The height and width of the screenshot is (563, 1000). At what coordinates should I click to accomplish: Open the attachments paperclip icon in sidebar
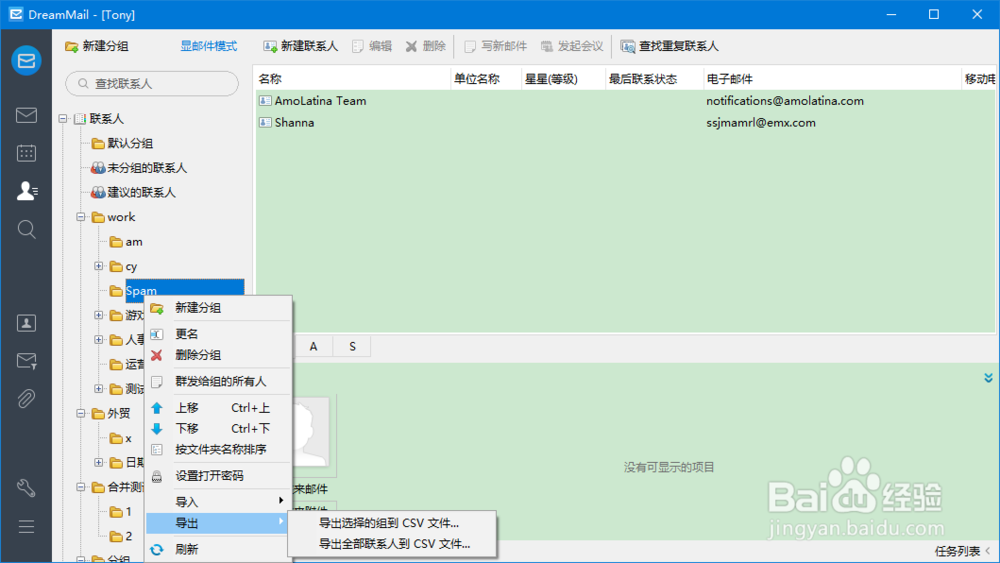pos(26,398)
